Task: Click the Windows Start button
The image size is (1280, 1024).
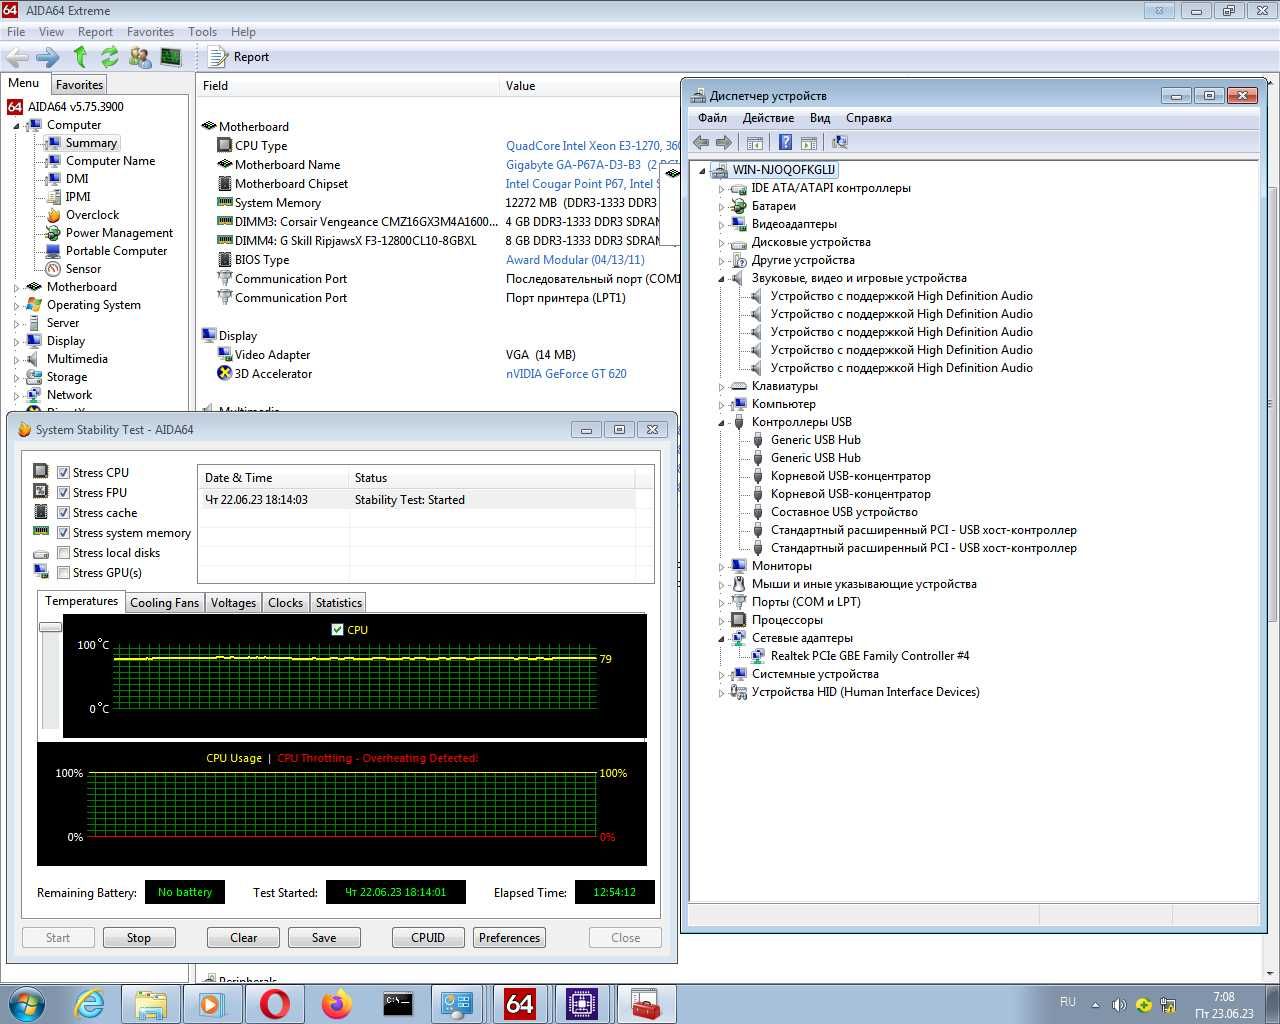Action: 27,1003
